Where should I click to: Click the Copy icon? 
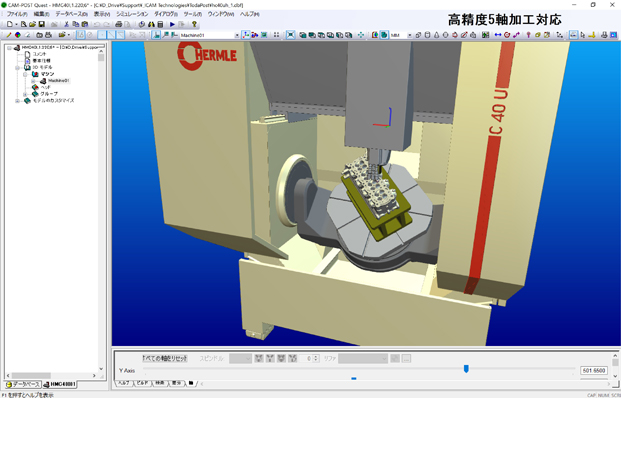[75, 24]
